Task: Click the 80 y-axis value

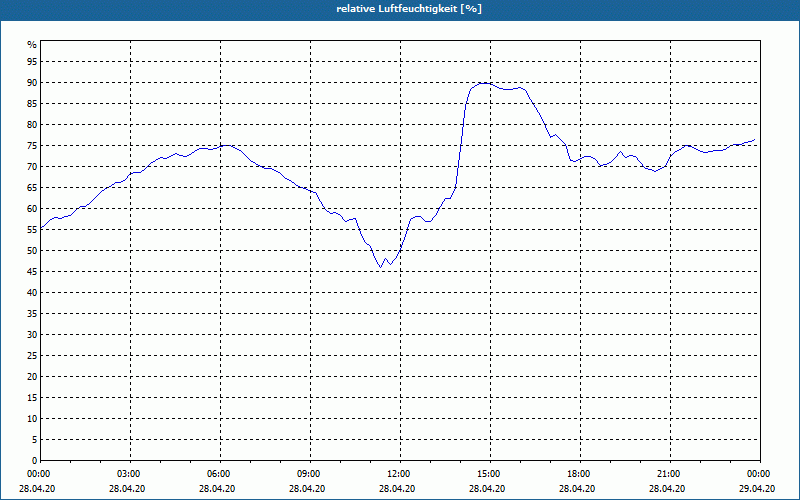Action: point(32,124)
